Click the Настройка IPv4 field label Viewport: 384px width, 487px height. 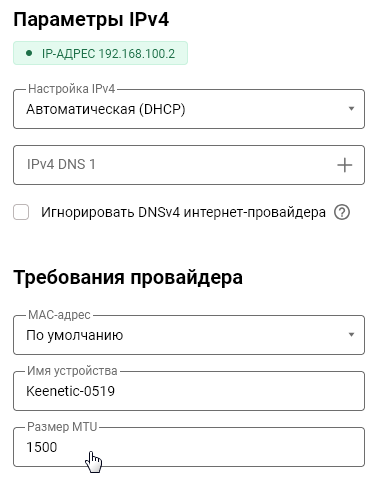(x=71, y=89)
